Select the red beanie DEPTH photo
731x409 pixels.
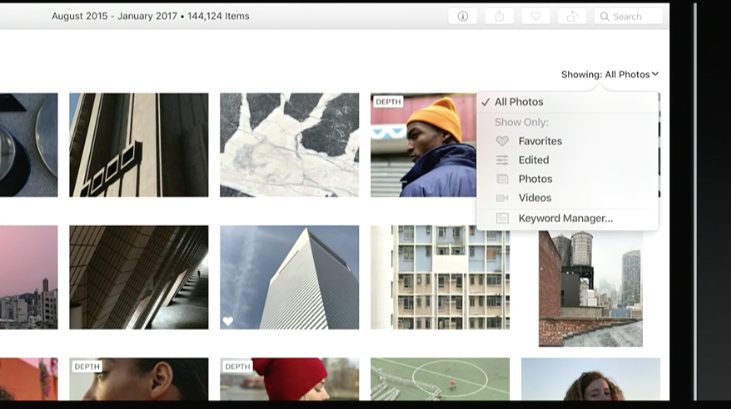[x=290, y=379]
